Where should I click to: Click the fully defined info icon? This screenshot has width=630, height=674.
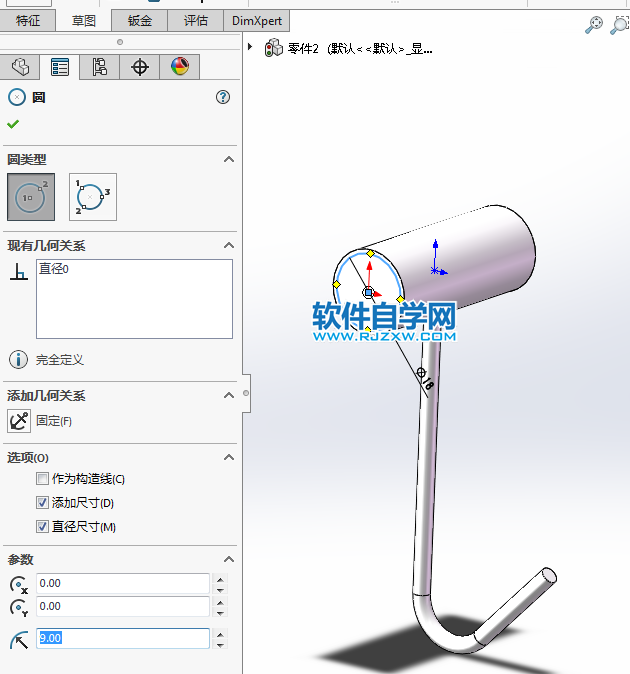tap(18, 359)
